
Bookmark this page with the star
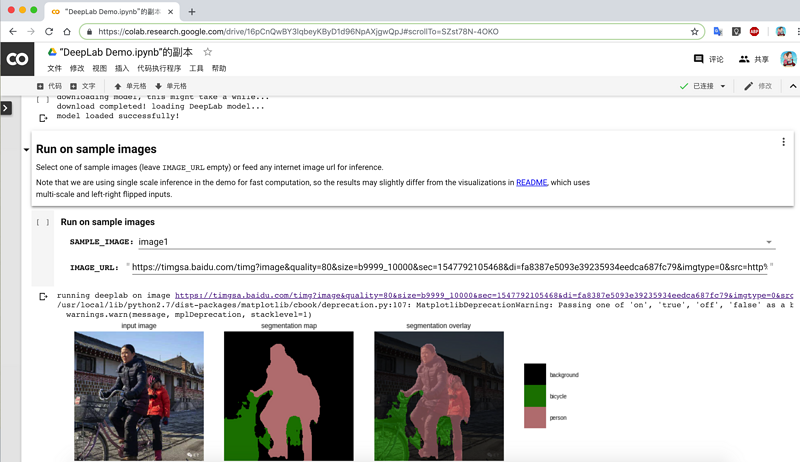coord(694,32)
